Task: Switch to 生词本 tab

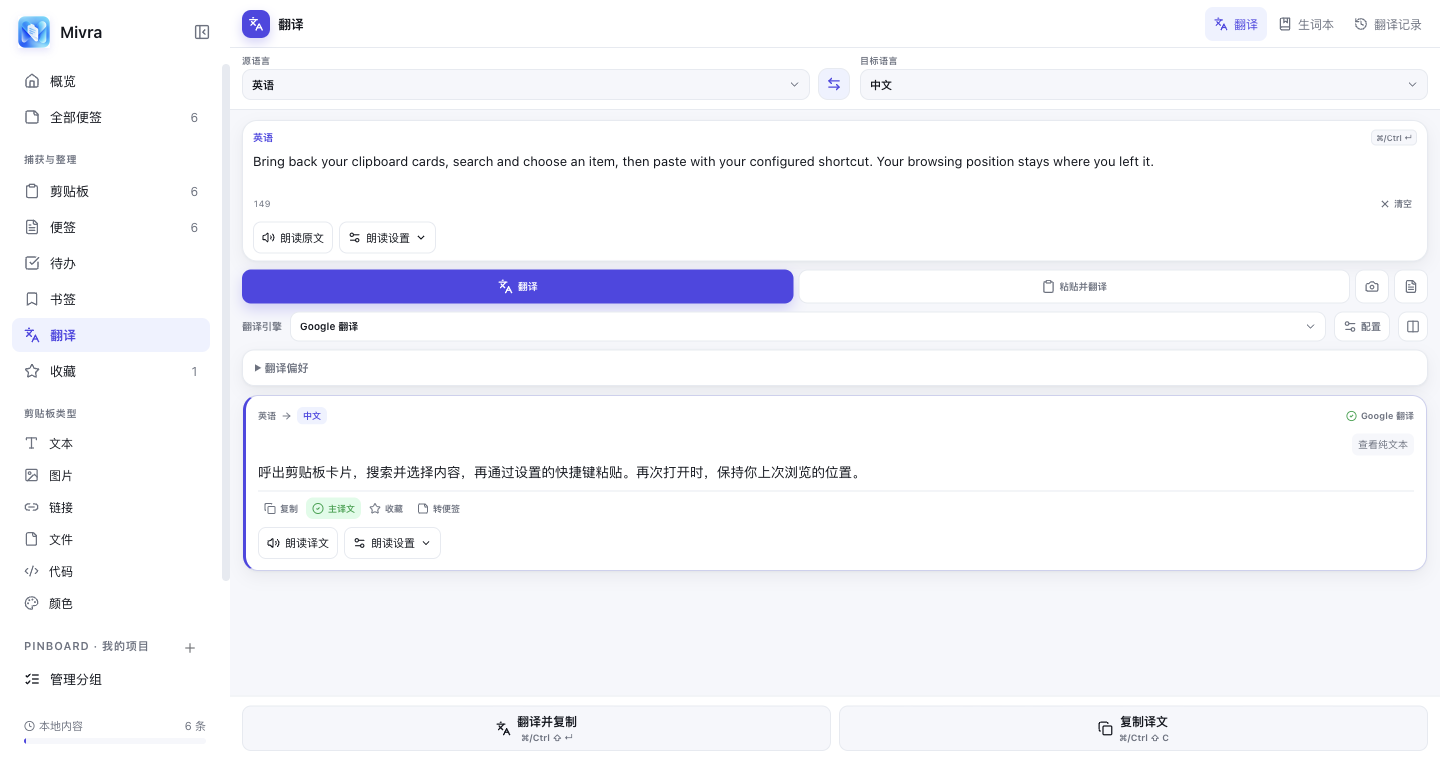Action: point(1306,24)
